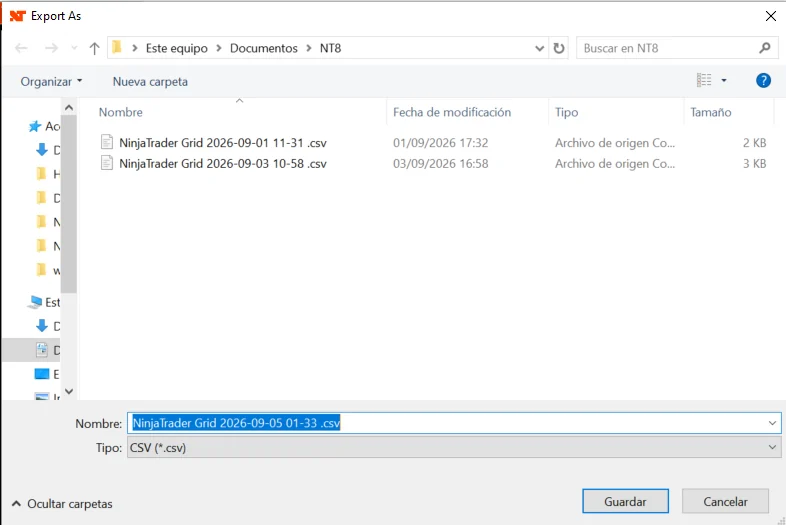Select the Este equipo computer tree item
The image size is (786, 525).
44,302
